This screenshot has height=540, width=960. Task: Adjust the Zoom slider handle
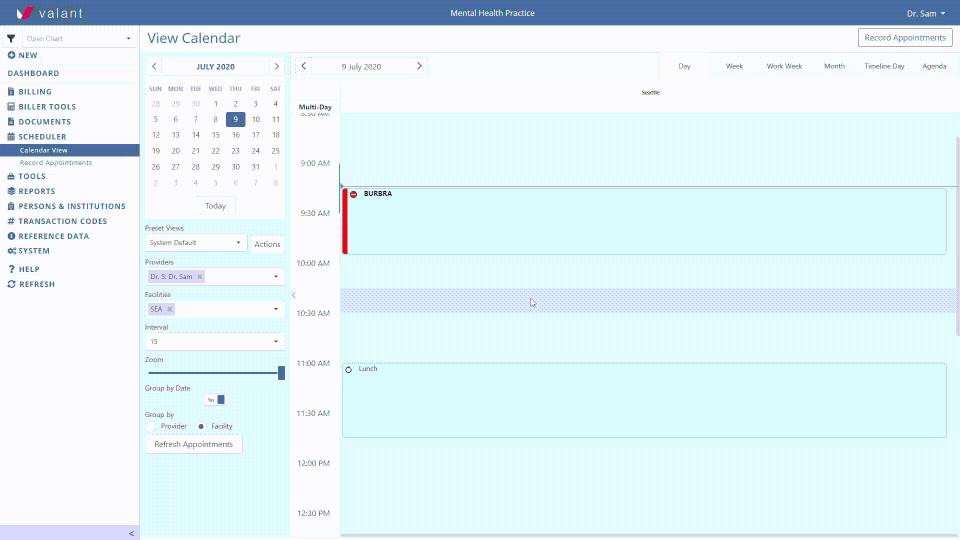coord(281,373)
